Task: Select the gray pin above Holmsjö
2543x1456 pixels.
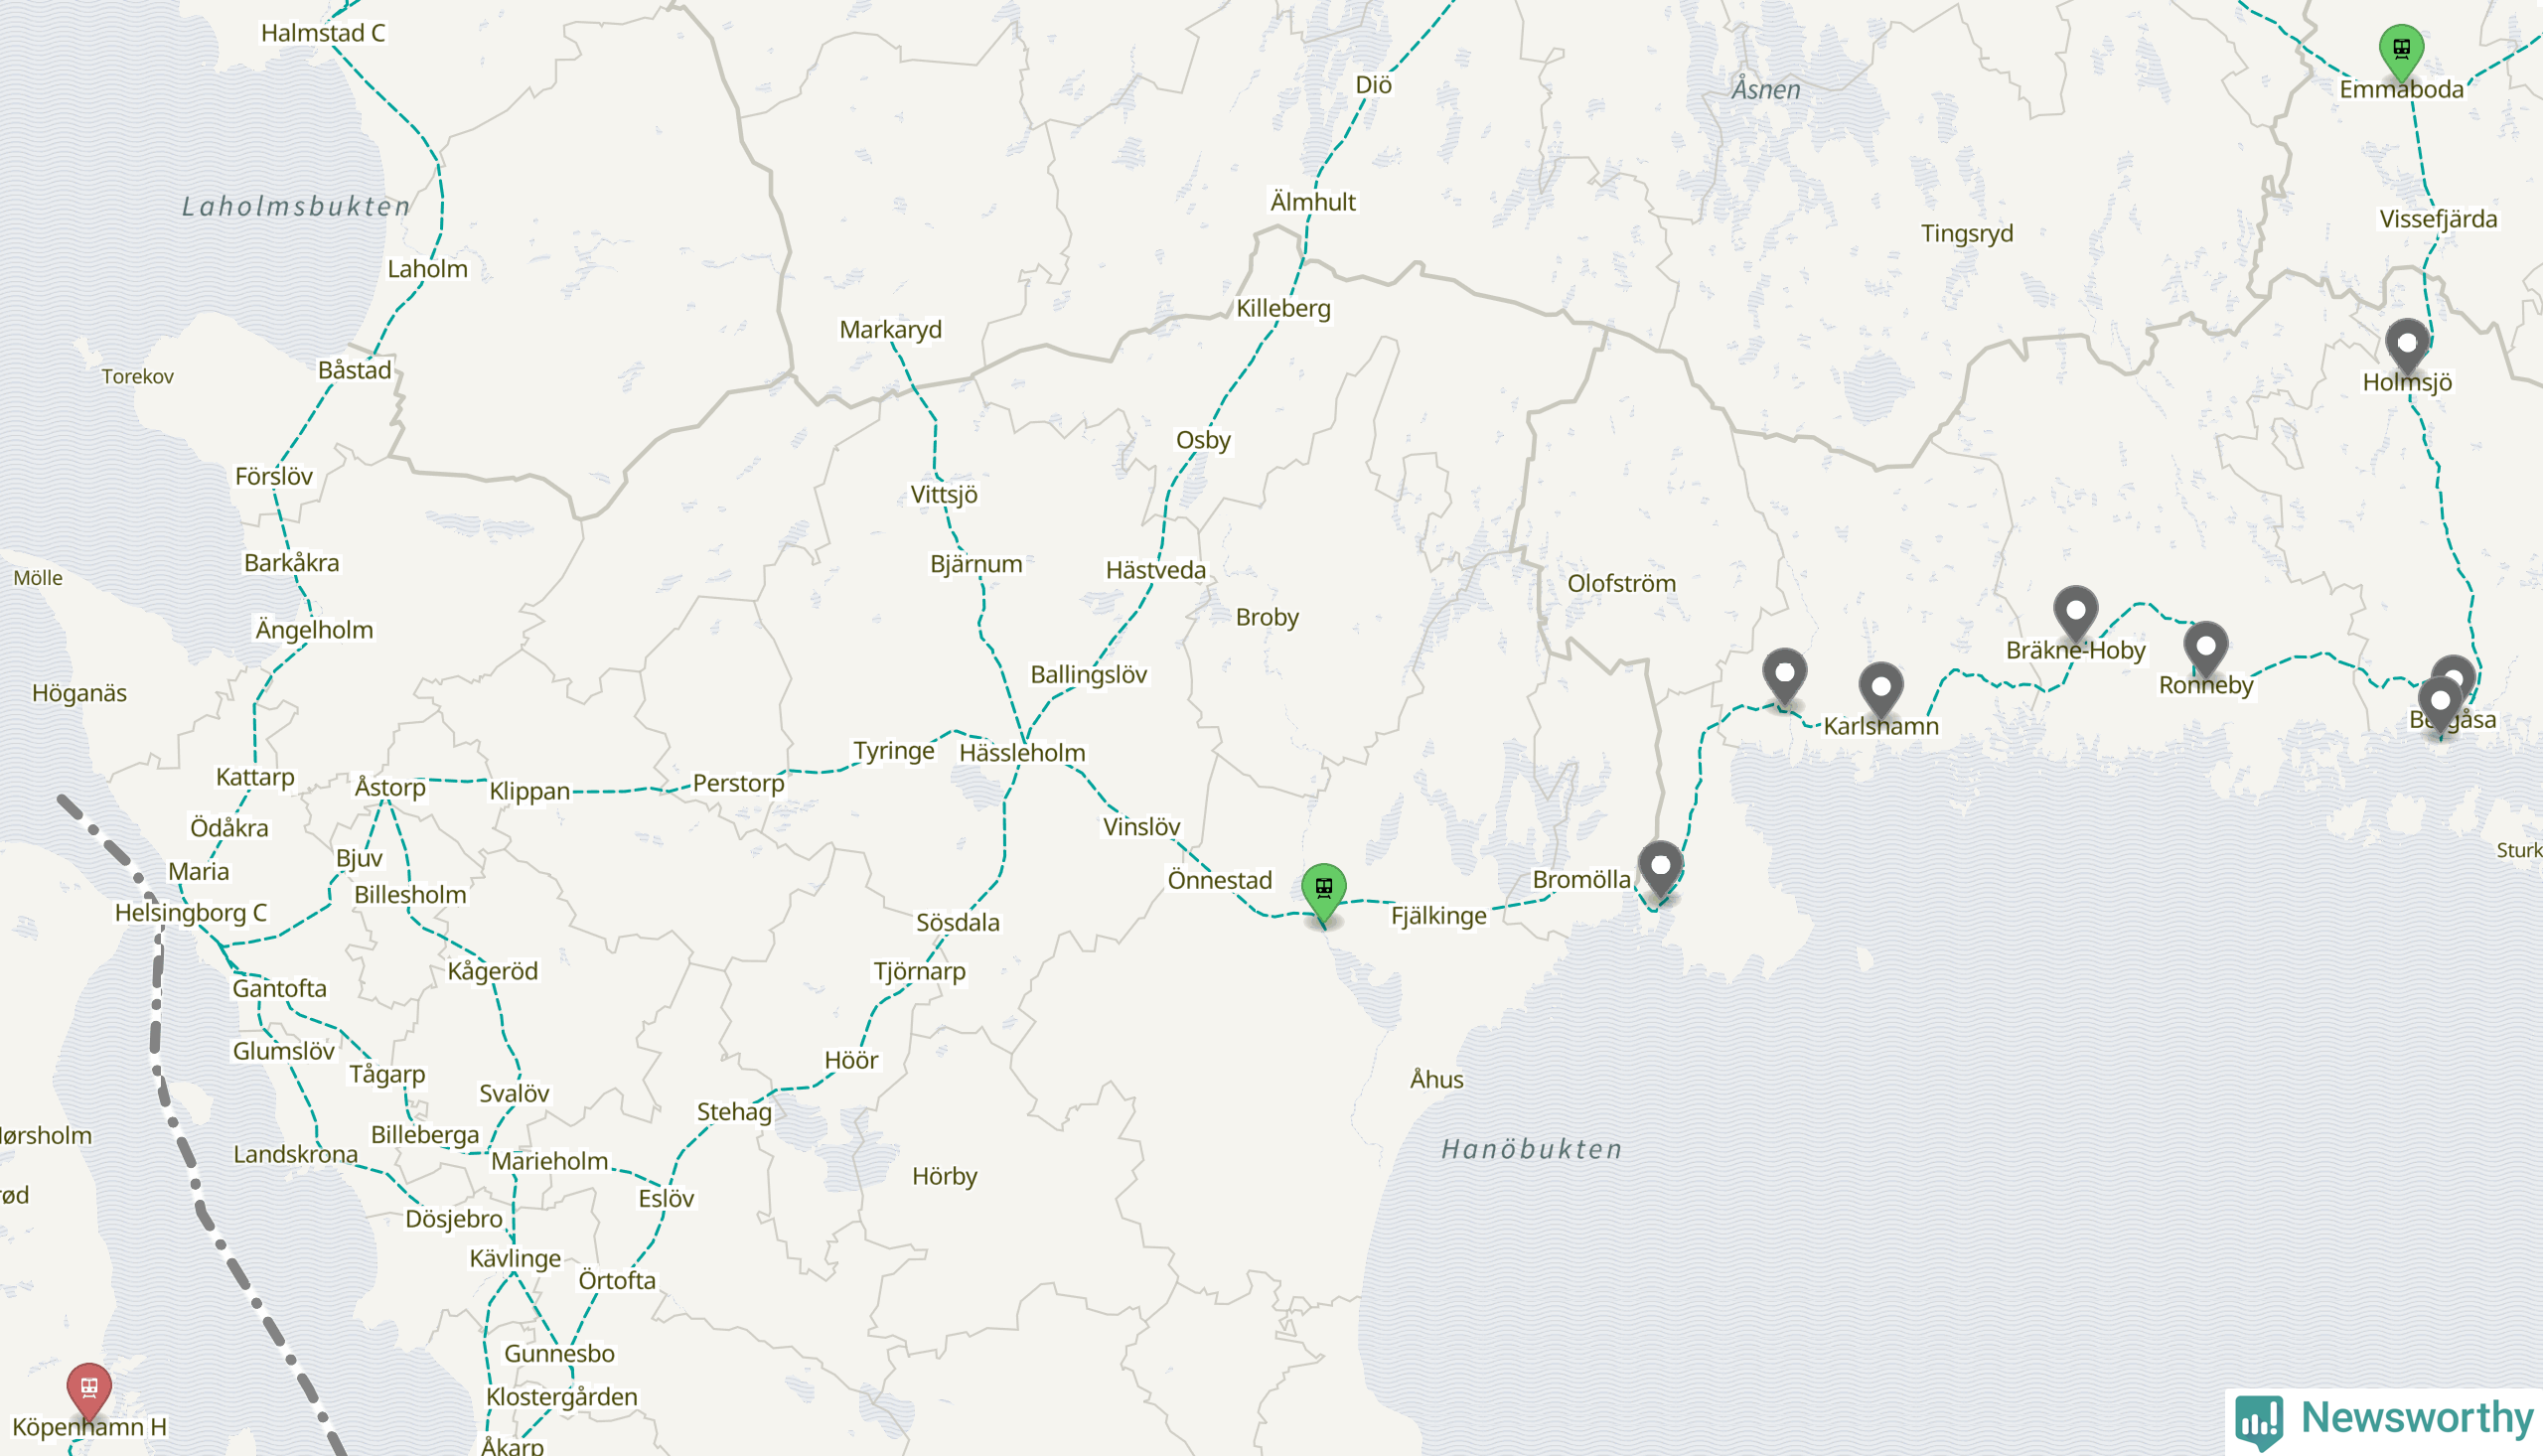Action: [2407, 345]
